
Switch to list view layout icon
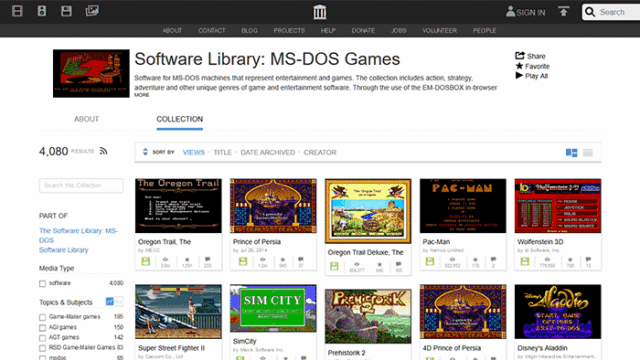(x=588, y=153)
